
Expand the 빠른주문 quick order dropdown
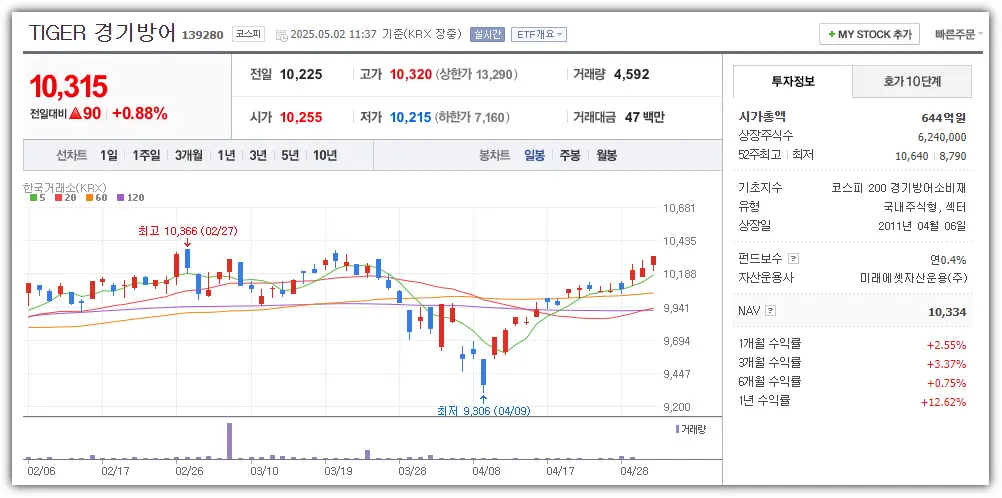click(960, 34)
